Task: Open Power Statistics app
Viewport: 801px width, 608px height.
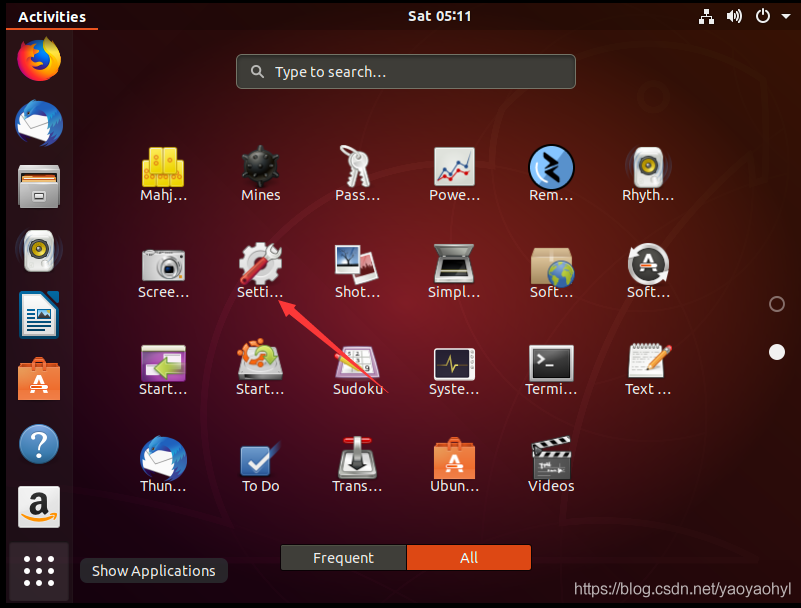Action: coord(454,174)
